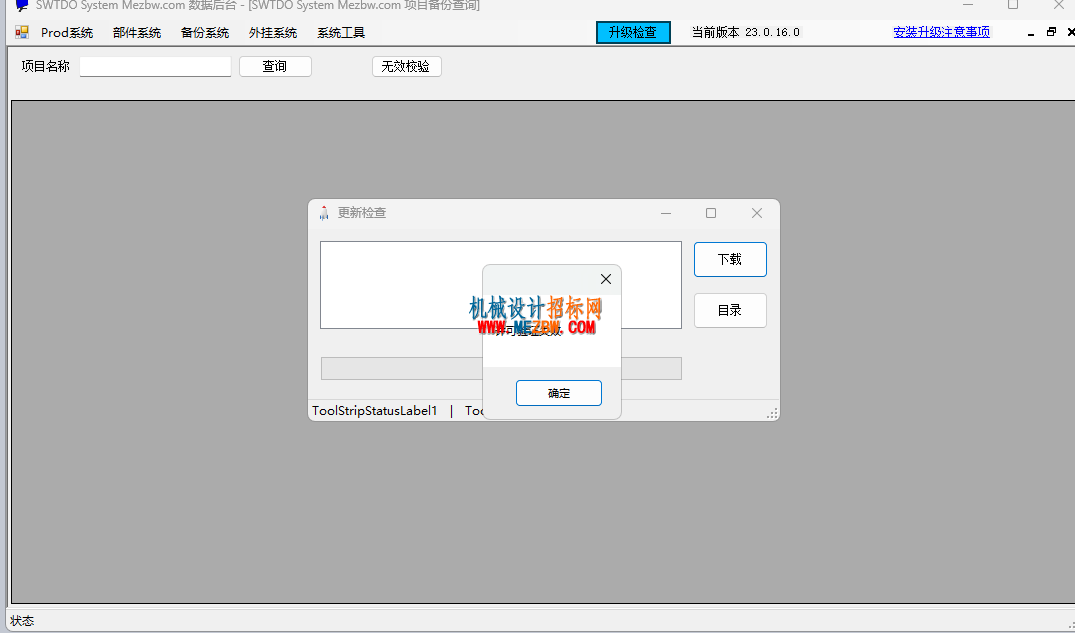Click the 无效校验 button
Viewport: 1075px width, 633px height.
406,67
